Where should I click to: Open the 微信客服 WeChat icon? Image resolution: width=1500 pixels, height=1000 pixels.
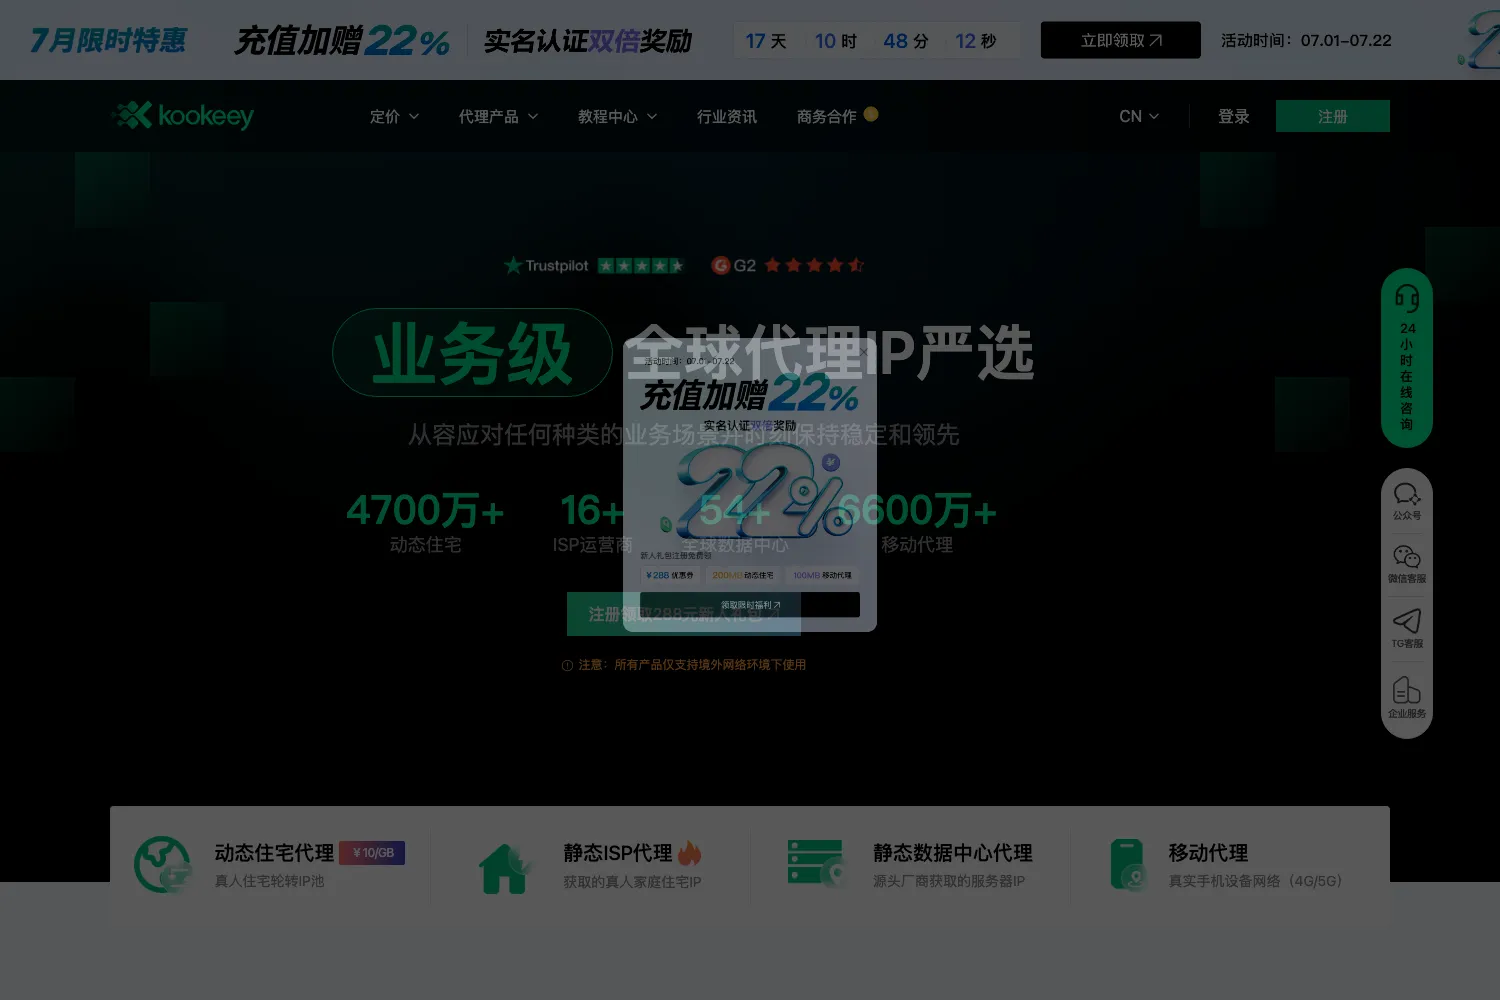pyautogui.click(x=1407, y=564)
